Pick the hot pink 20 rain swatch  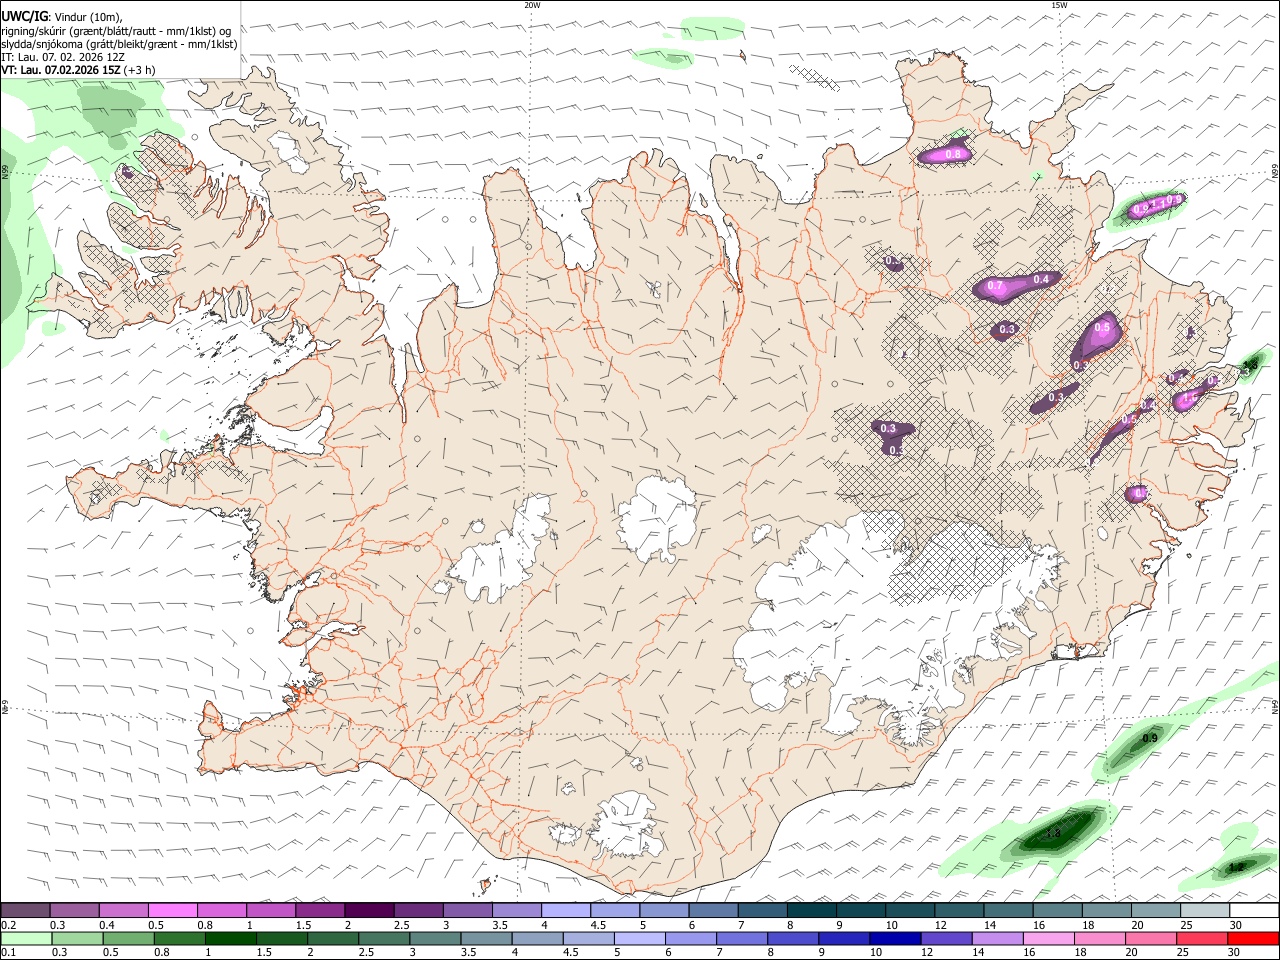1151,939
